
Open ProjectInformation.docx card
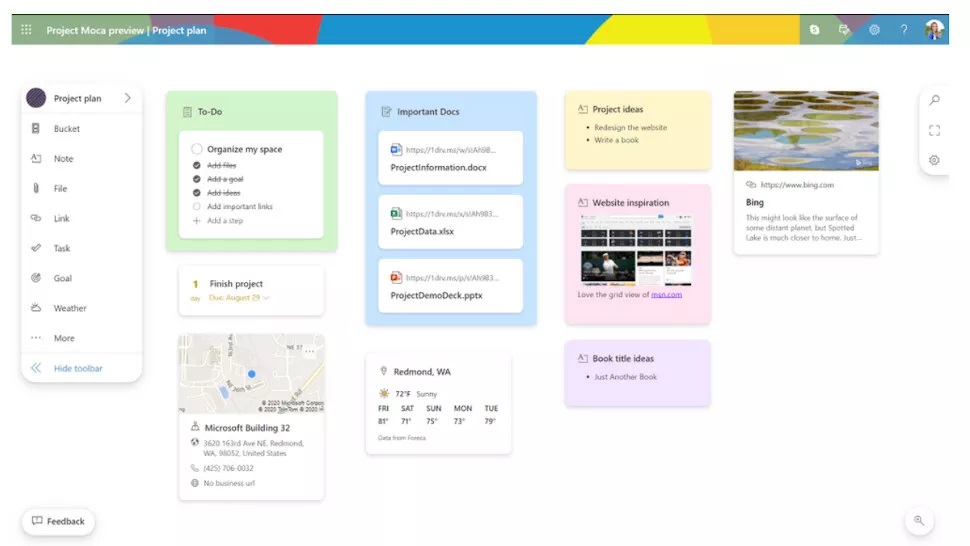(450, 158)
